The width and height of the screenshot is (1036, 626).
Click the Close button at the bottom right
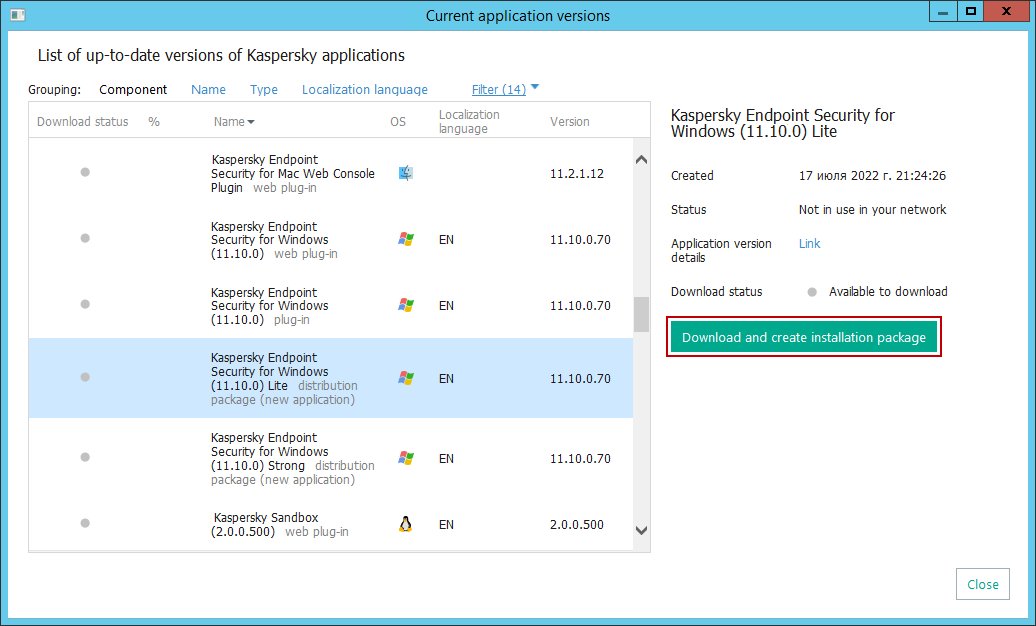982,584
